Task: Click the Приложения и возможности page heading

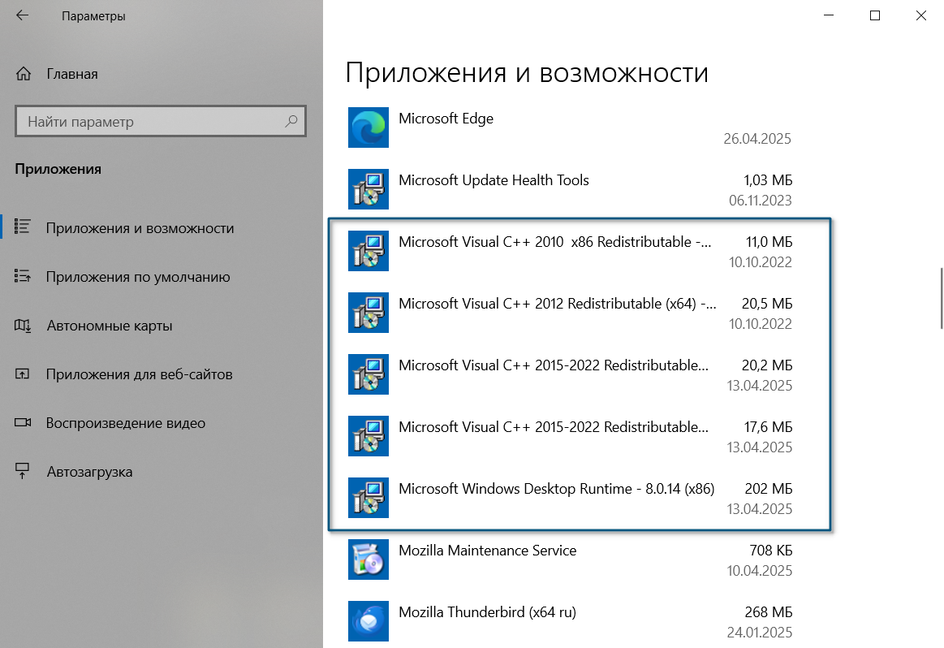Action: click(x=527, y=73)
